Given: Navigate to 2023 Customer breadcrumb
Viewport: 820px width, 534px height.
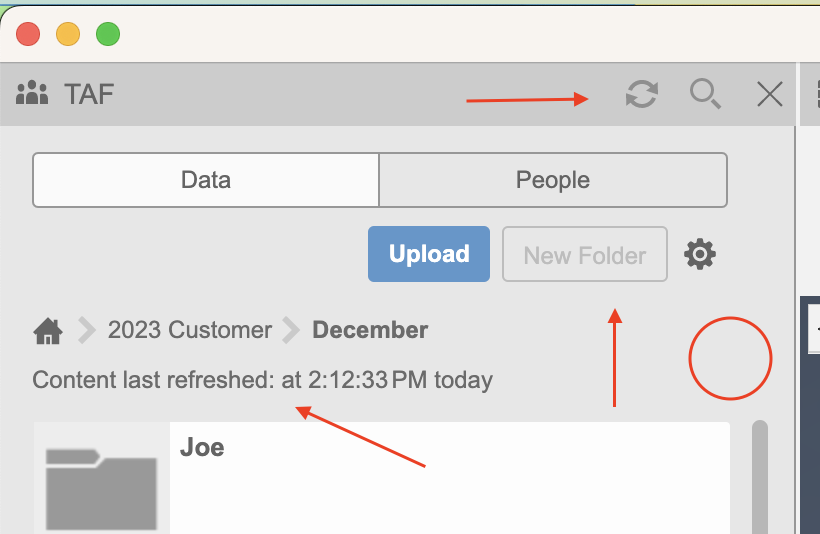Looking at the screenshot, I should click(189, 330).
